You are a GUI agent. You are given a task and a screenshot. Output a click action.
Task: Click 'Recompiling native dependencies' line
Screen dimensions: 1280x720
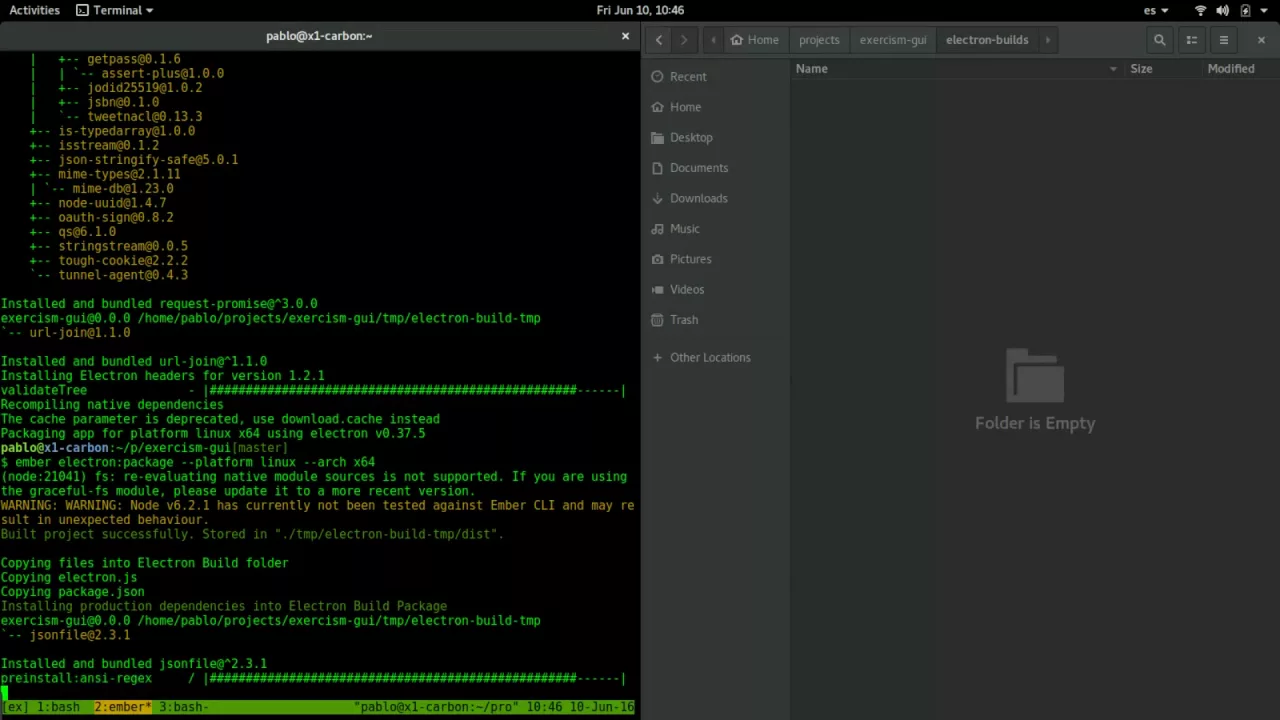coord(112,405)
